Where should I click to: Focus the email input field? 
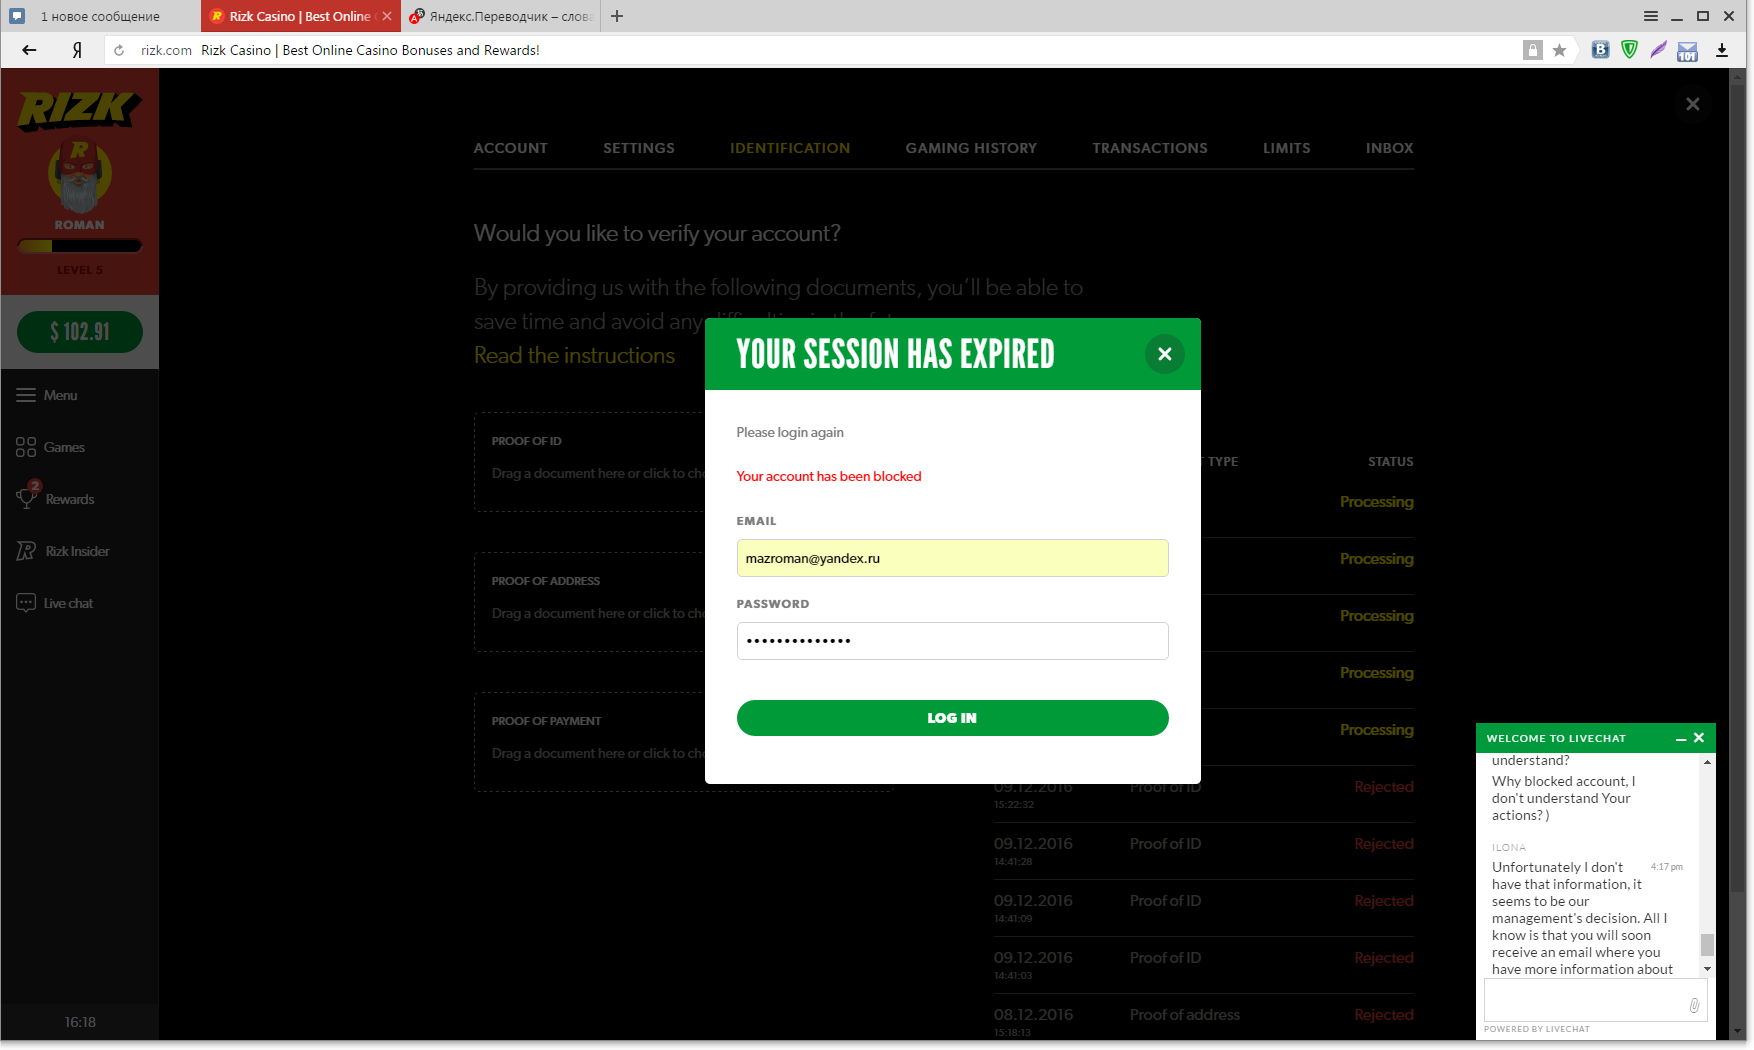pos(952,558)
